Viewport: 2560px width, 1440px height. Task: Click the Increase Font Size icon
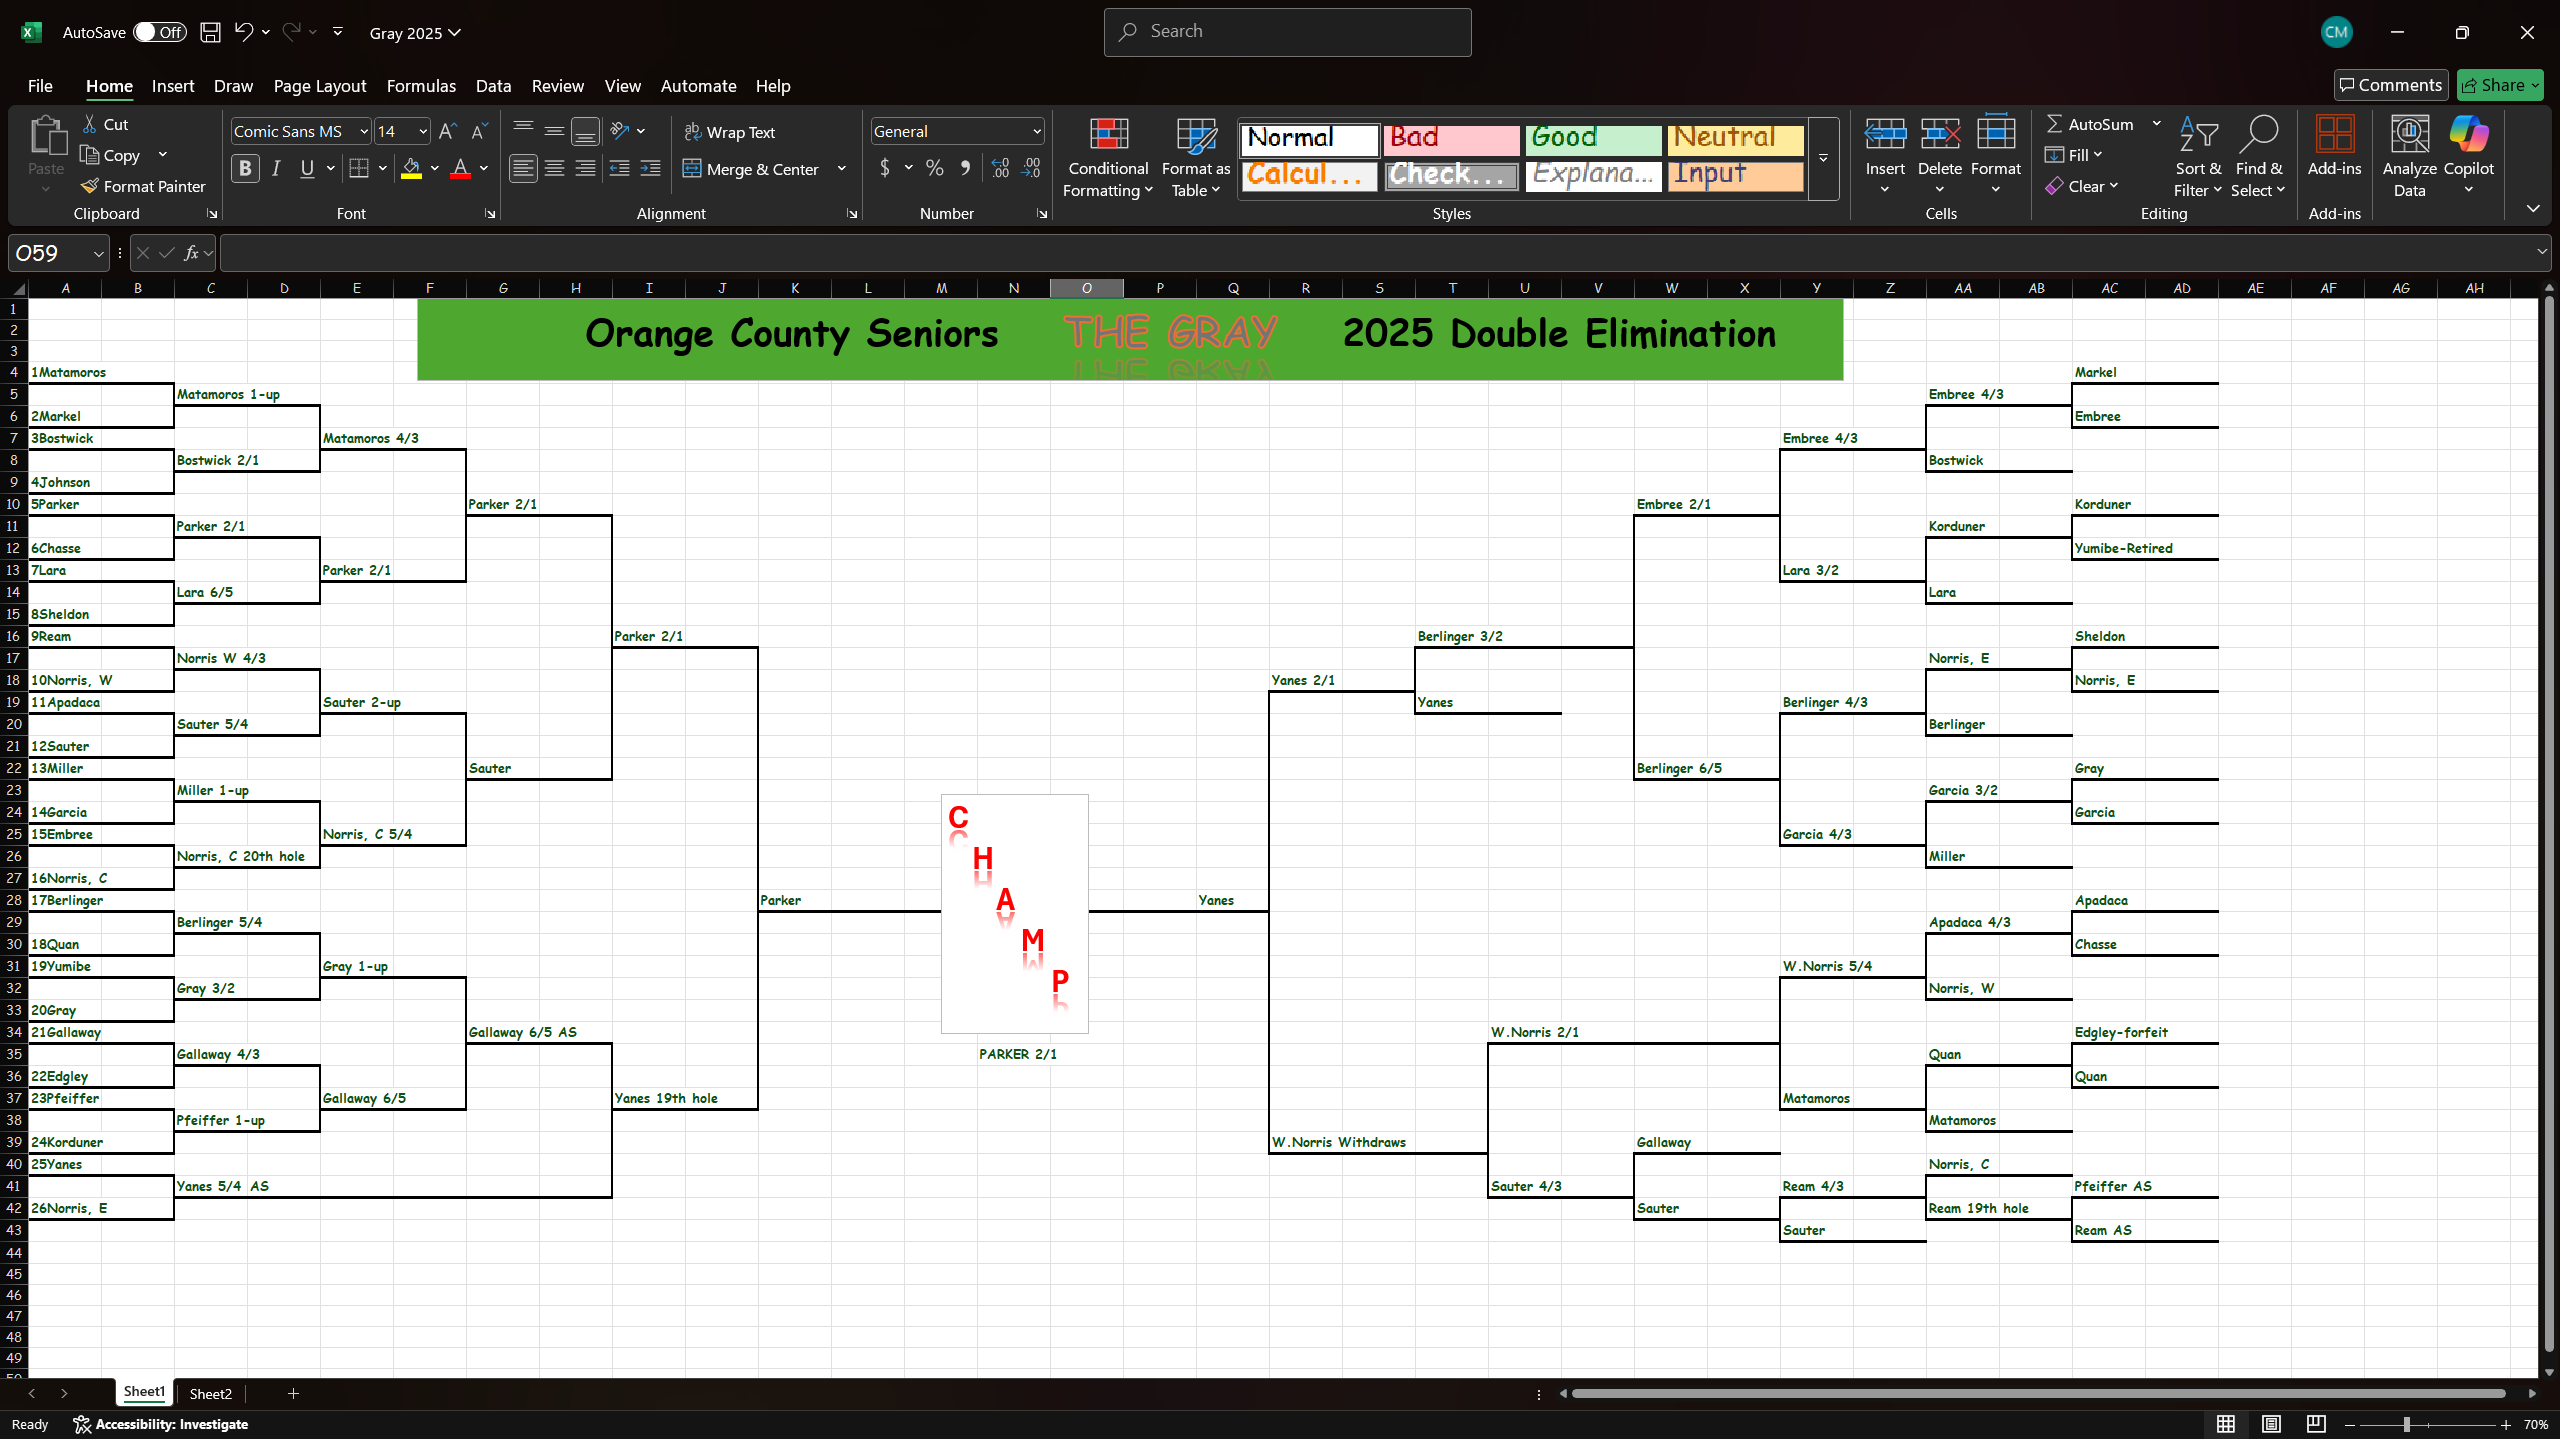(x=447, y=131)
